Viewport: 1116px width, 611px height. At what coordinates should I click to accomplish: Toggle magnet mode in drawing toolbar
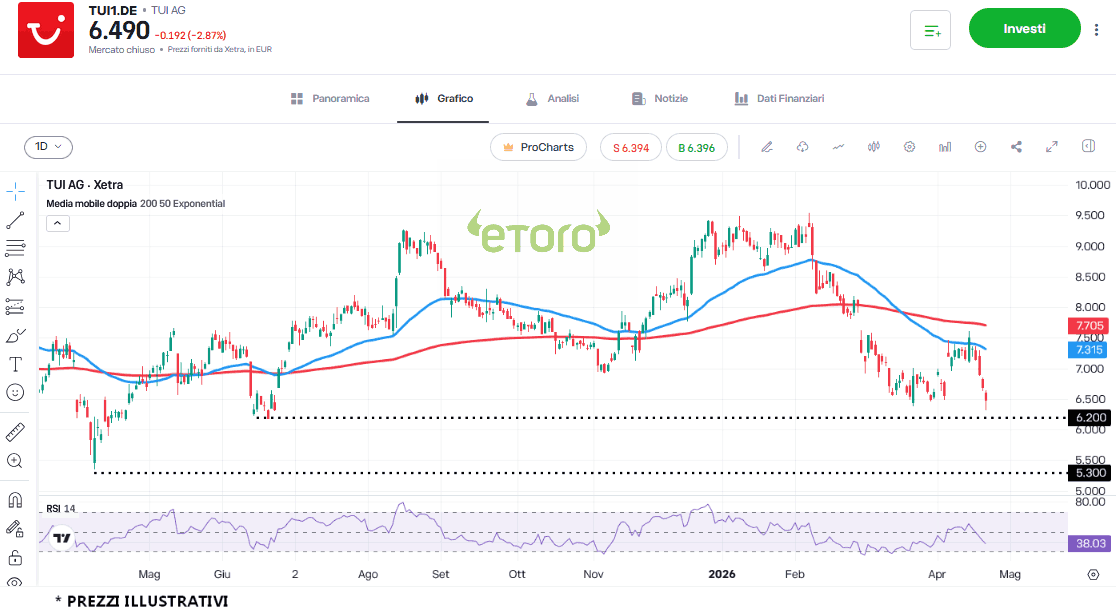pos(15,499)
